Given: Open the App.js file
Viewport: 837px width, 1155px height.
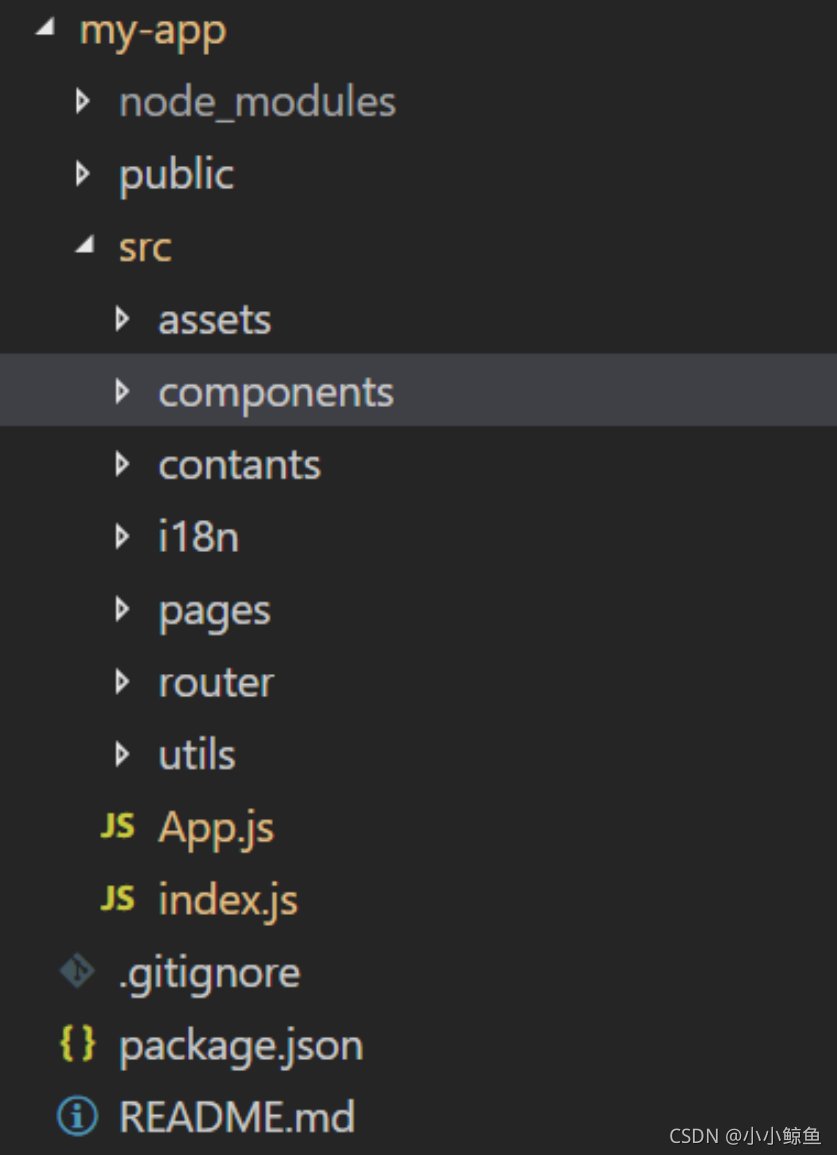Looking at the screenshot, I should (x=216, y=829).
